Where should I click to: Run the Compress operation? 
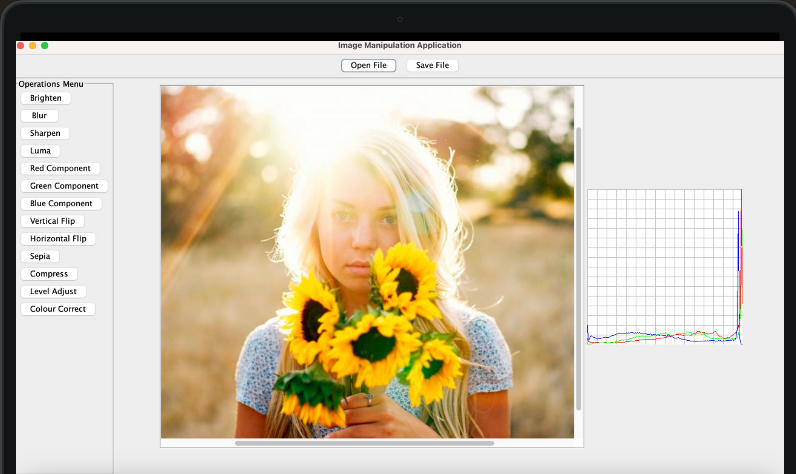(49, 274)
